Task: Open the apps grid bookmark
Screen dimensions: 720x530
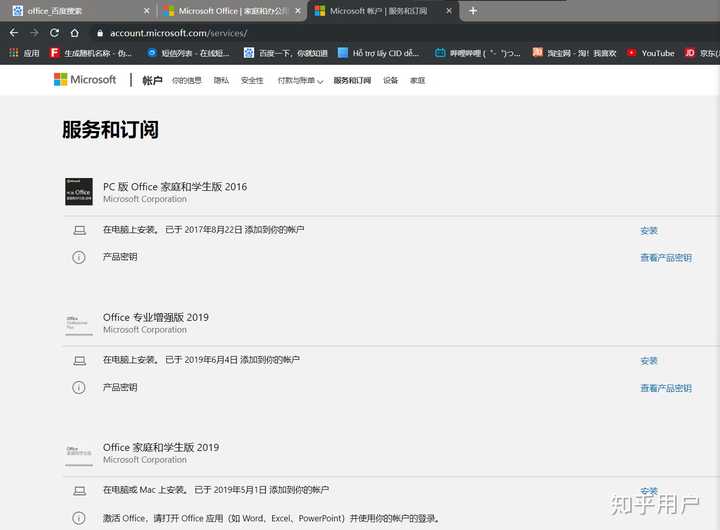Action: pyautogui.click(x=24, y=53)
